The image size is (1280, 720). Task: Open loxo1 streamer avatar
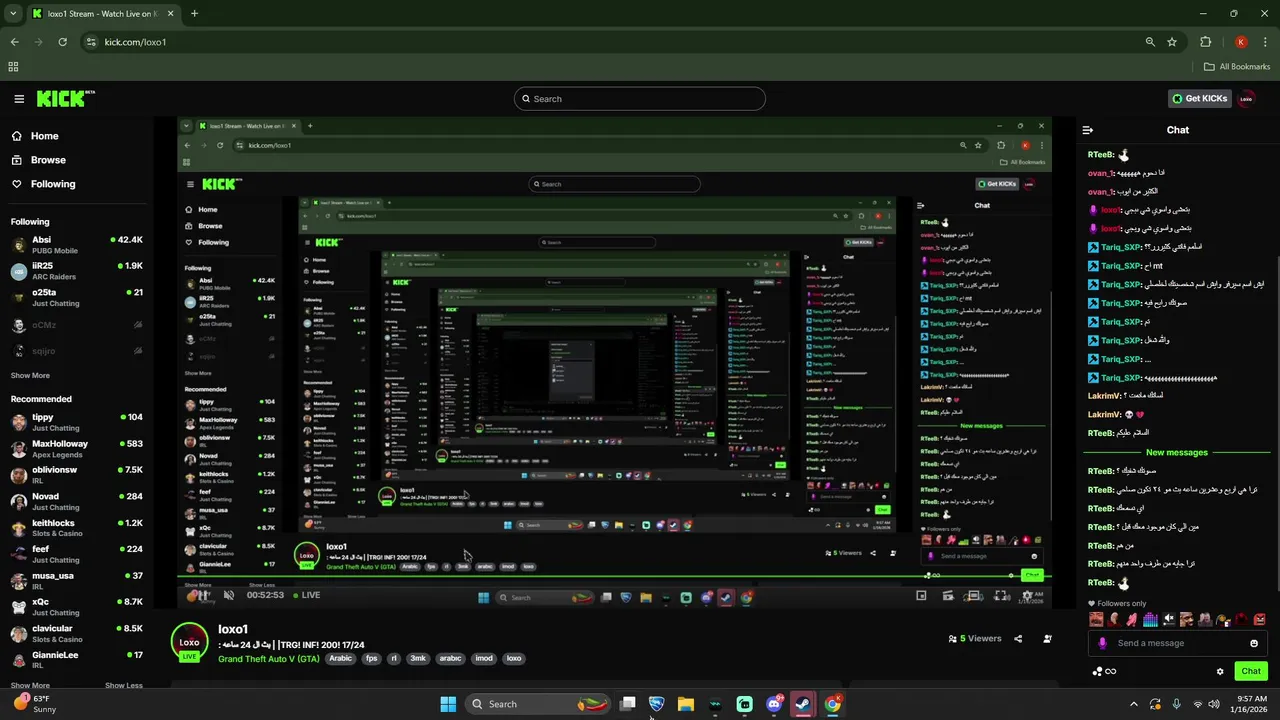189,643
